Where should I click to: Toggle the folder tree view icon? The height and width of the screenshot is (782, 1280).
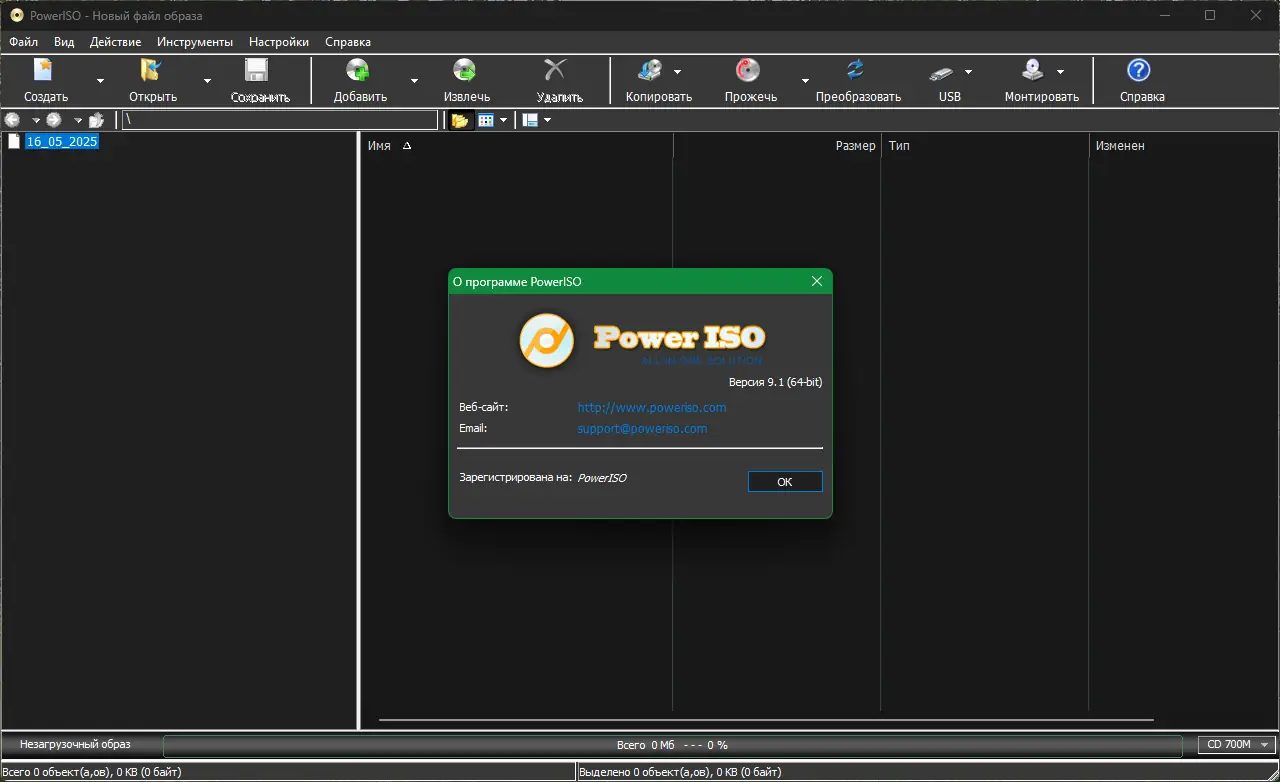coord(460,120)
